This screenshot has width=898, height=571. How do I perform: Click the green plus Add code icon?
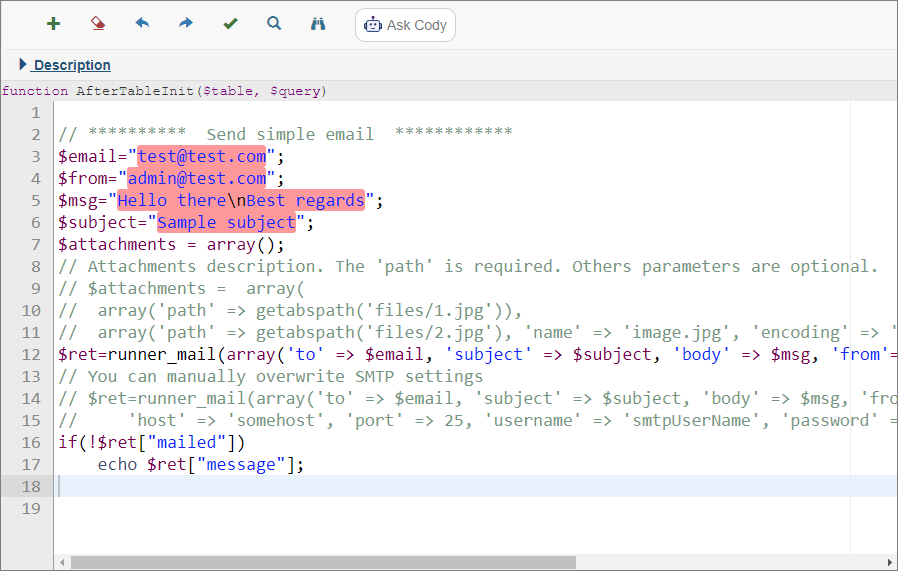pyautogui.click(x=53, y=24)
